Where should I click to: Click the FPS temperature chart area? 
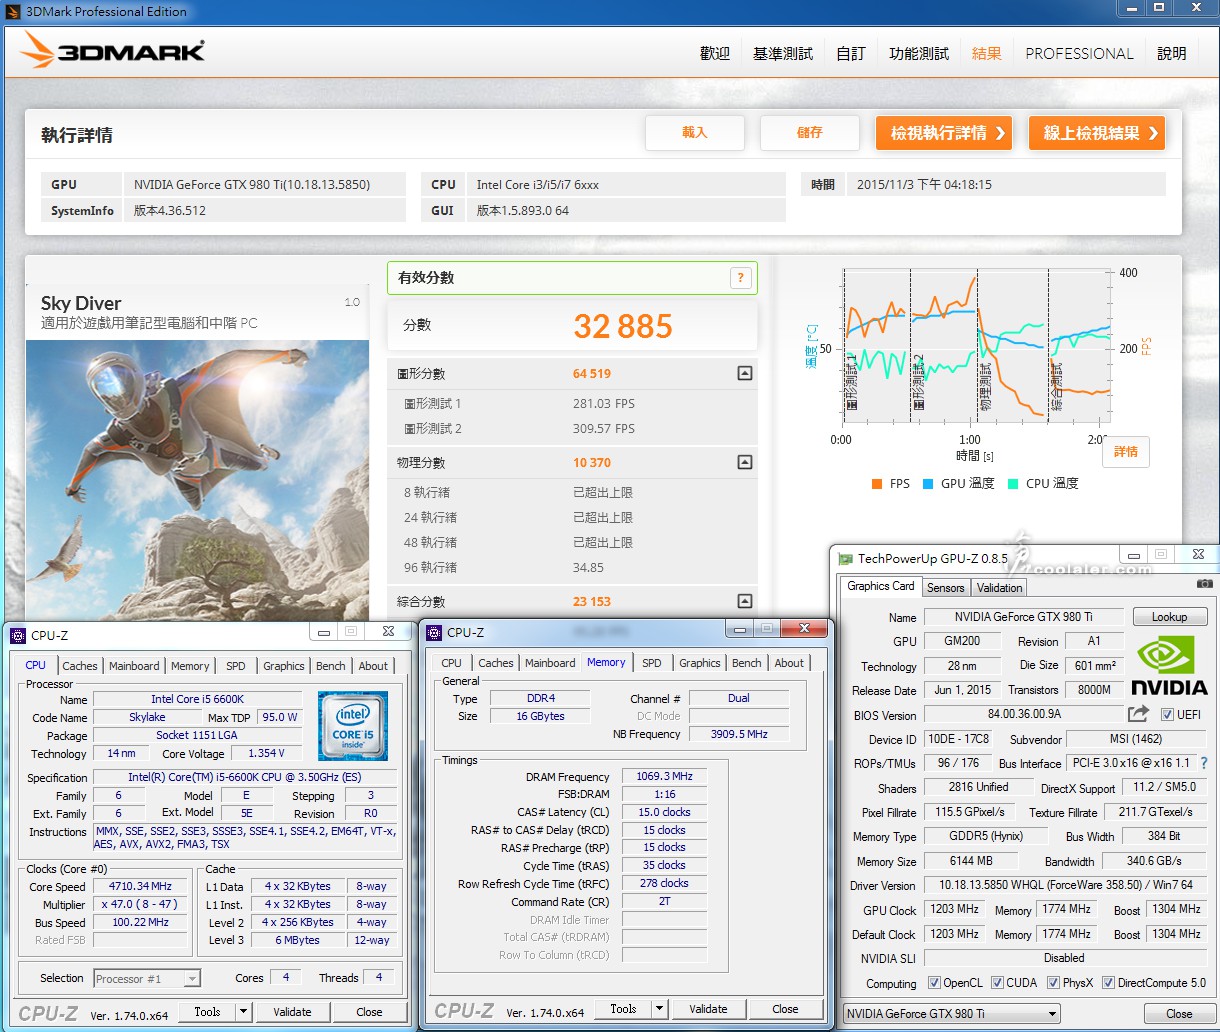click(976, 346)
